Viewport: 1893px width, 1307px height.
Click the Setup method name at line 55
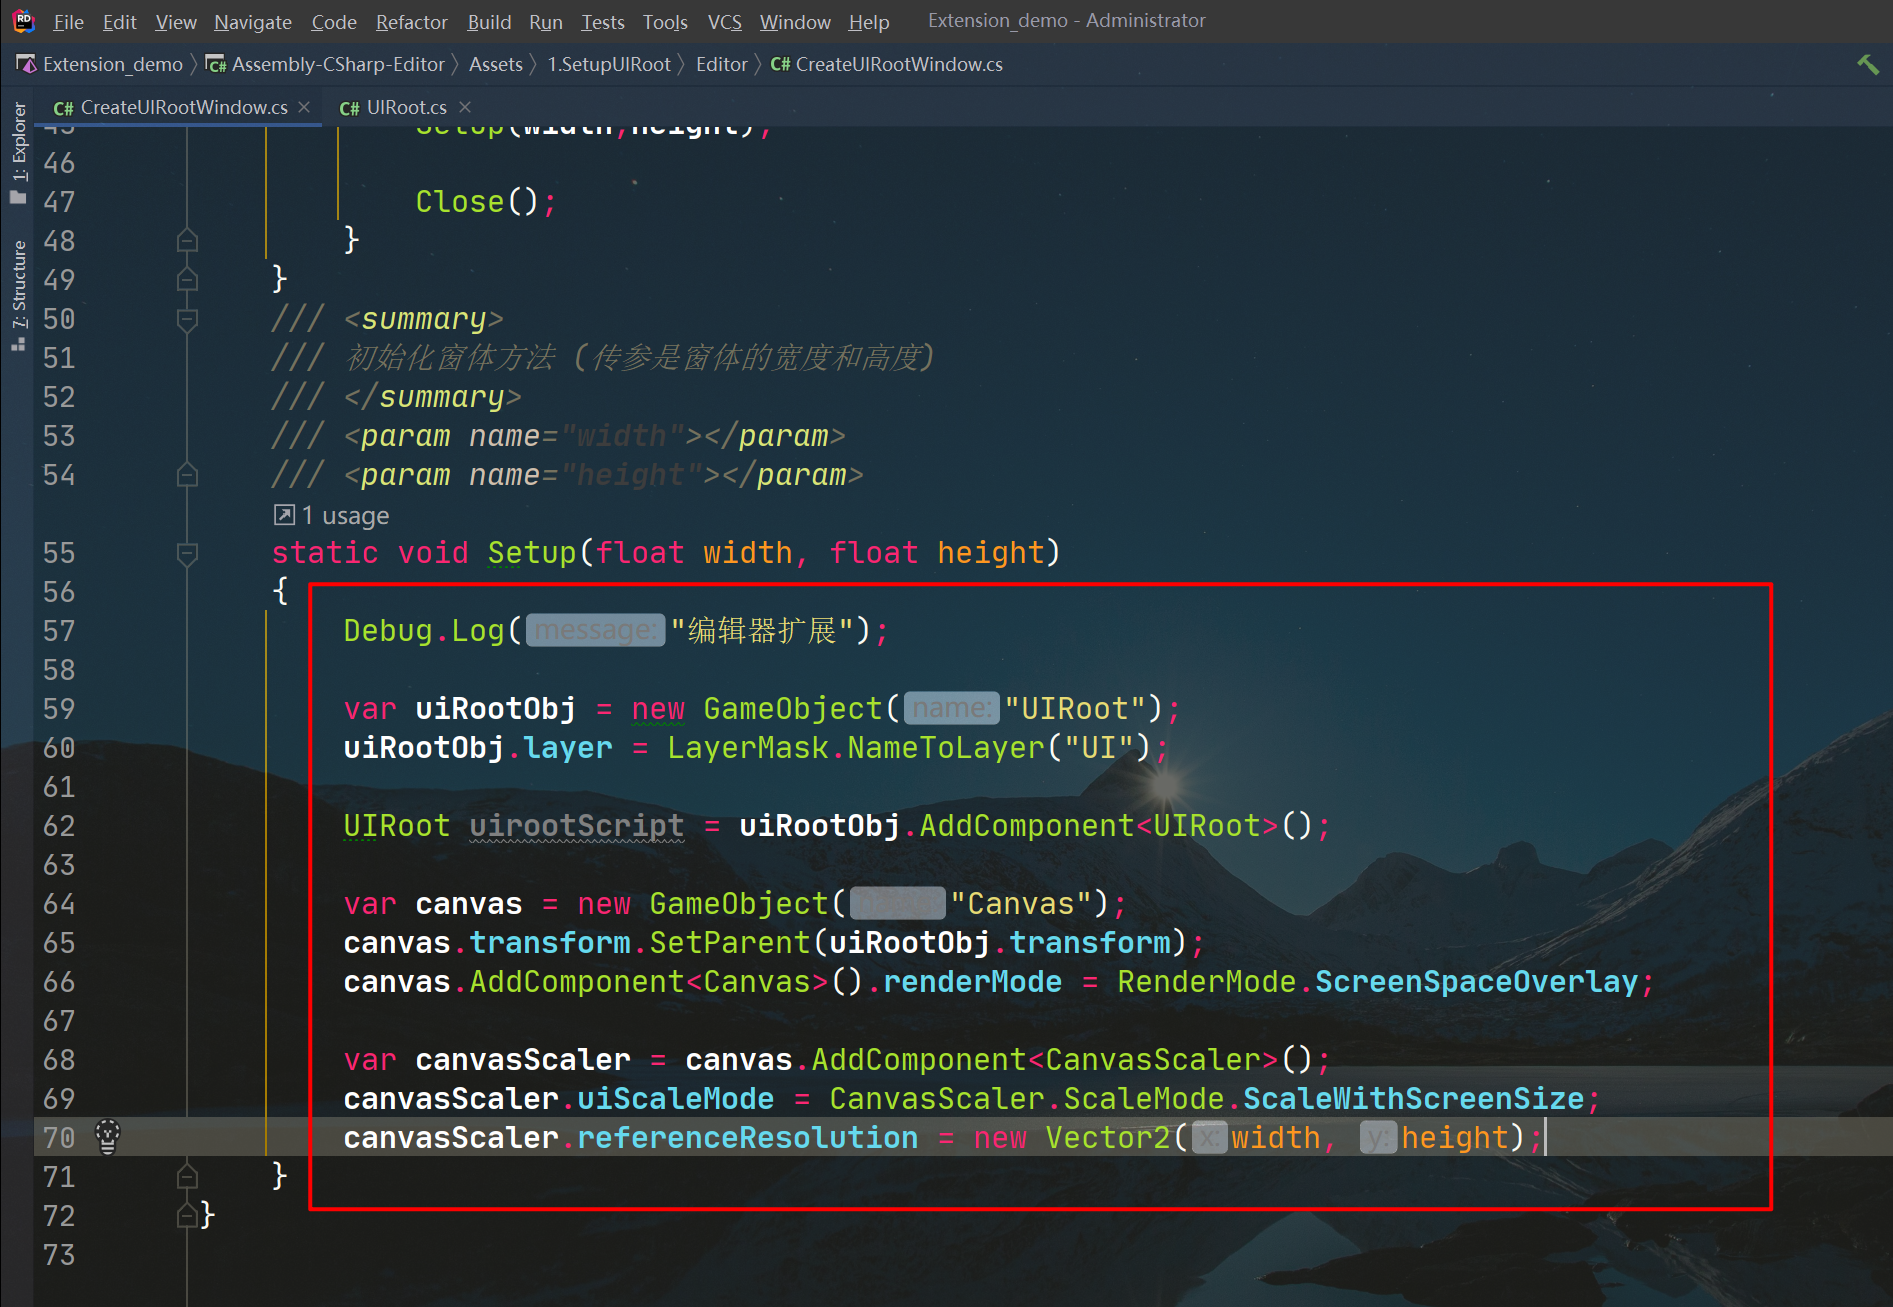(x=532, y=553)
